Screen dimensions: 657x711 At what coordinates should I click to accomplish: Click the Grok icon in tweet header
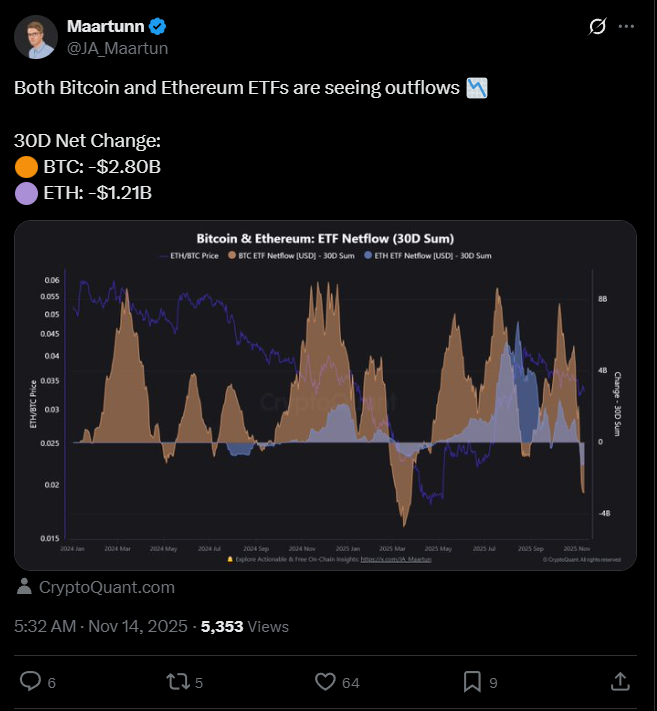coord(598,27)
